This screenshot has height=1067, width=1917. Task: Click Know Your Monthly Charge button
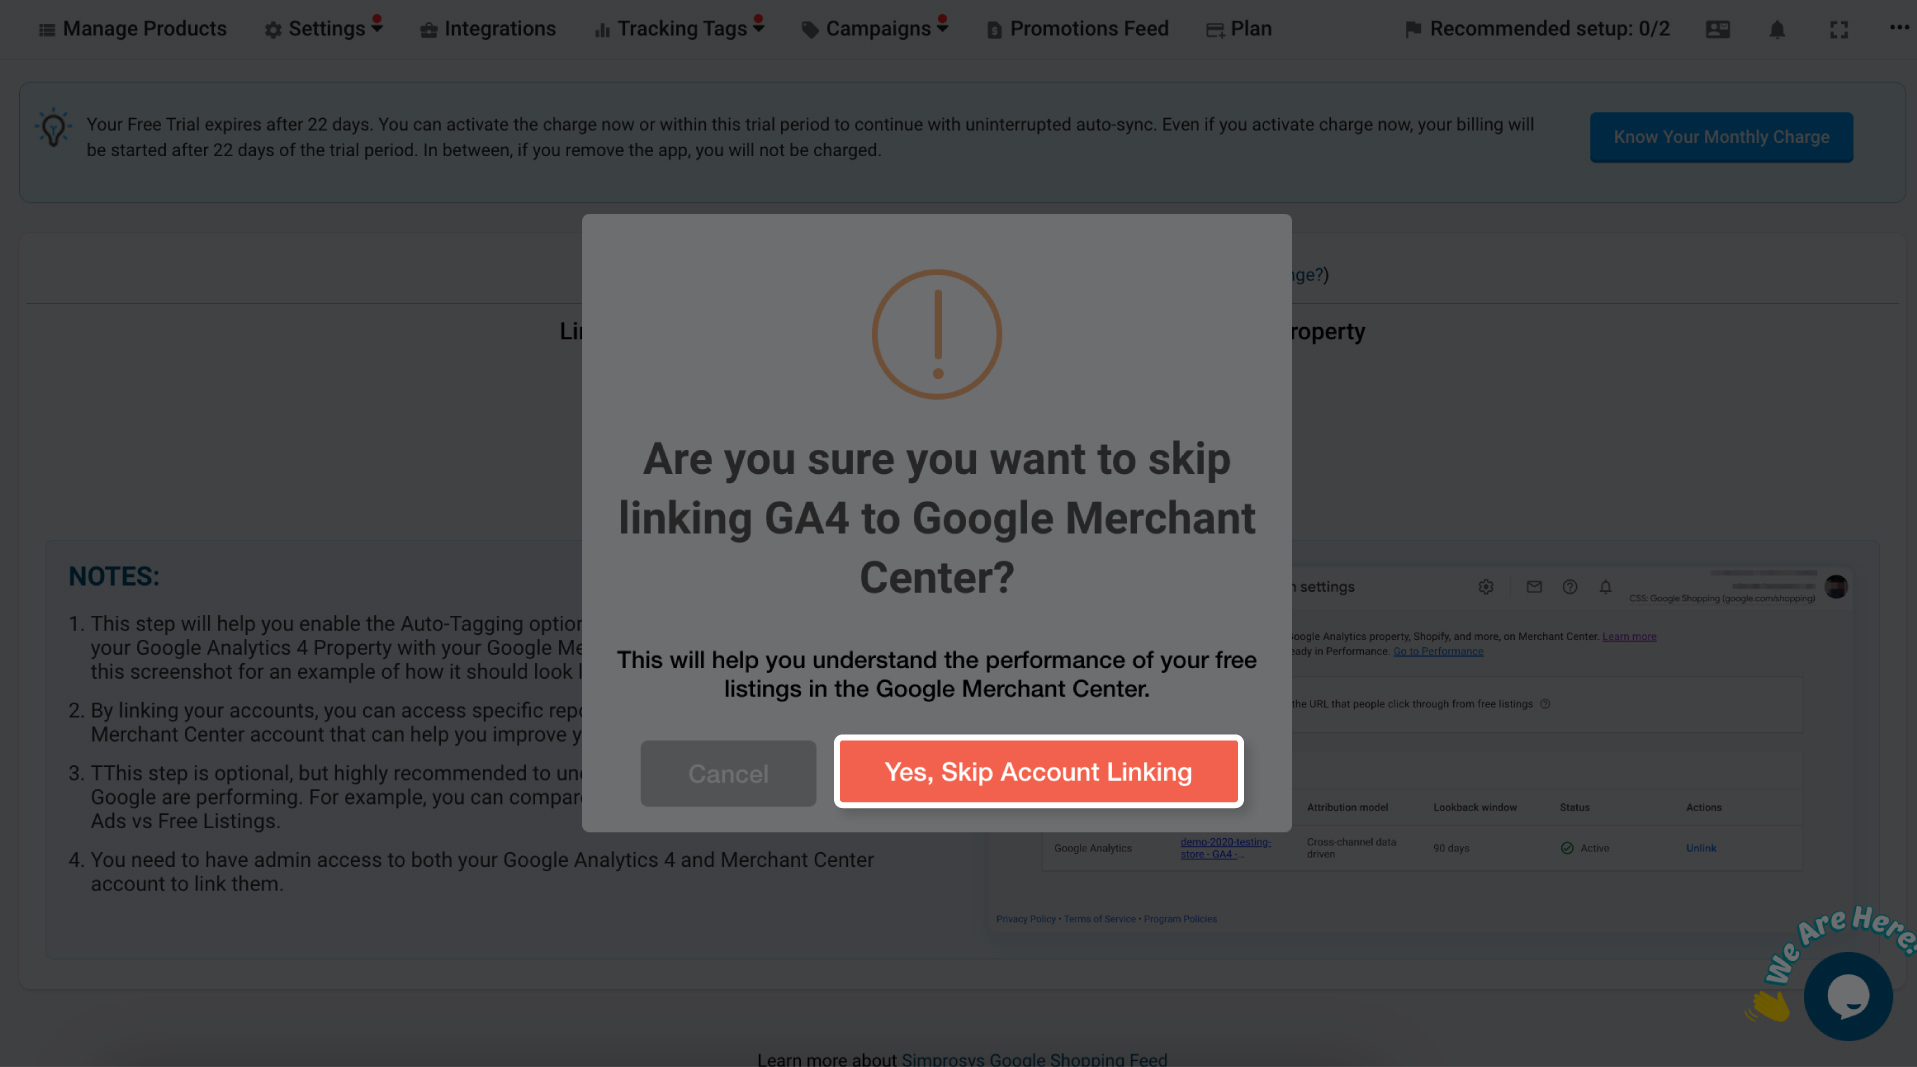point(1721,137)
